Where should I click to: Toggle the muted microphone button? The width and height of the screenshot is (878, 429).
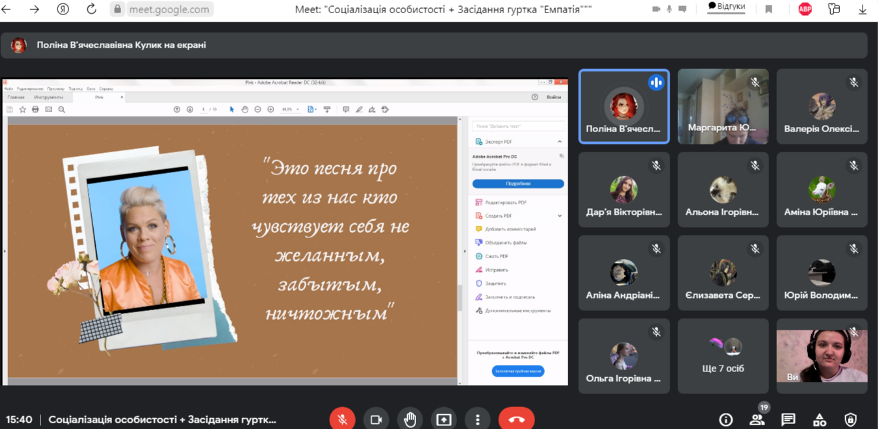click(342, 419)
